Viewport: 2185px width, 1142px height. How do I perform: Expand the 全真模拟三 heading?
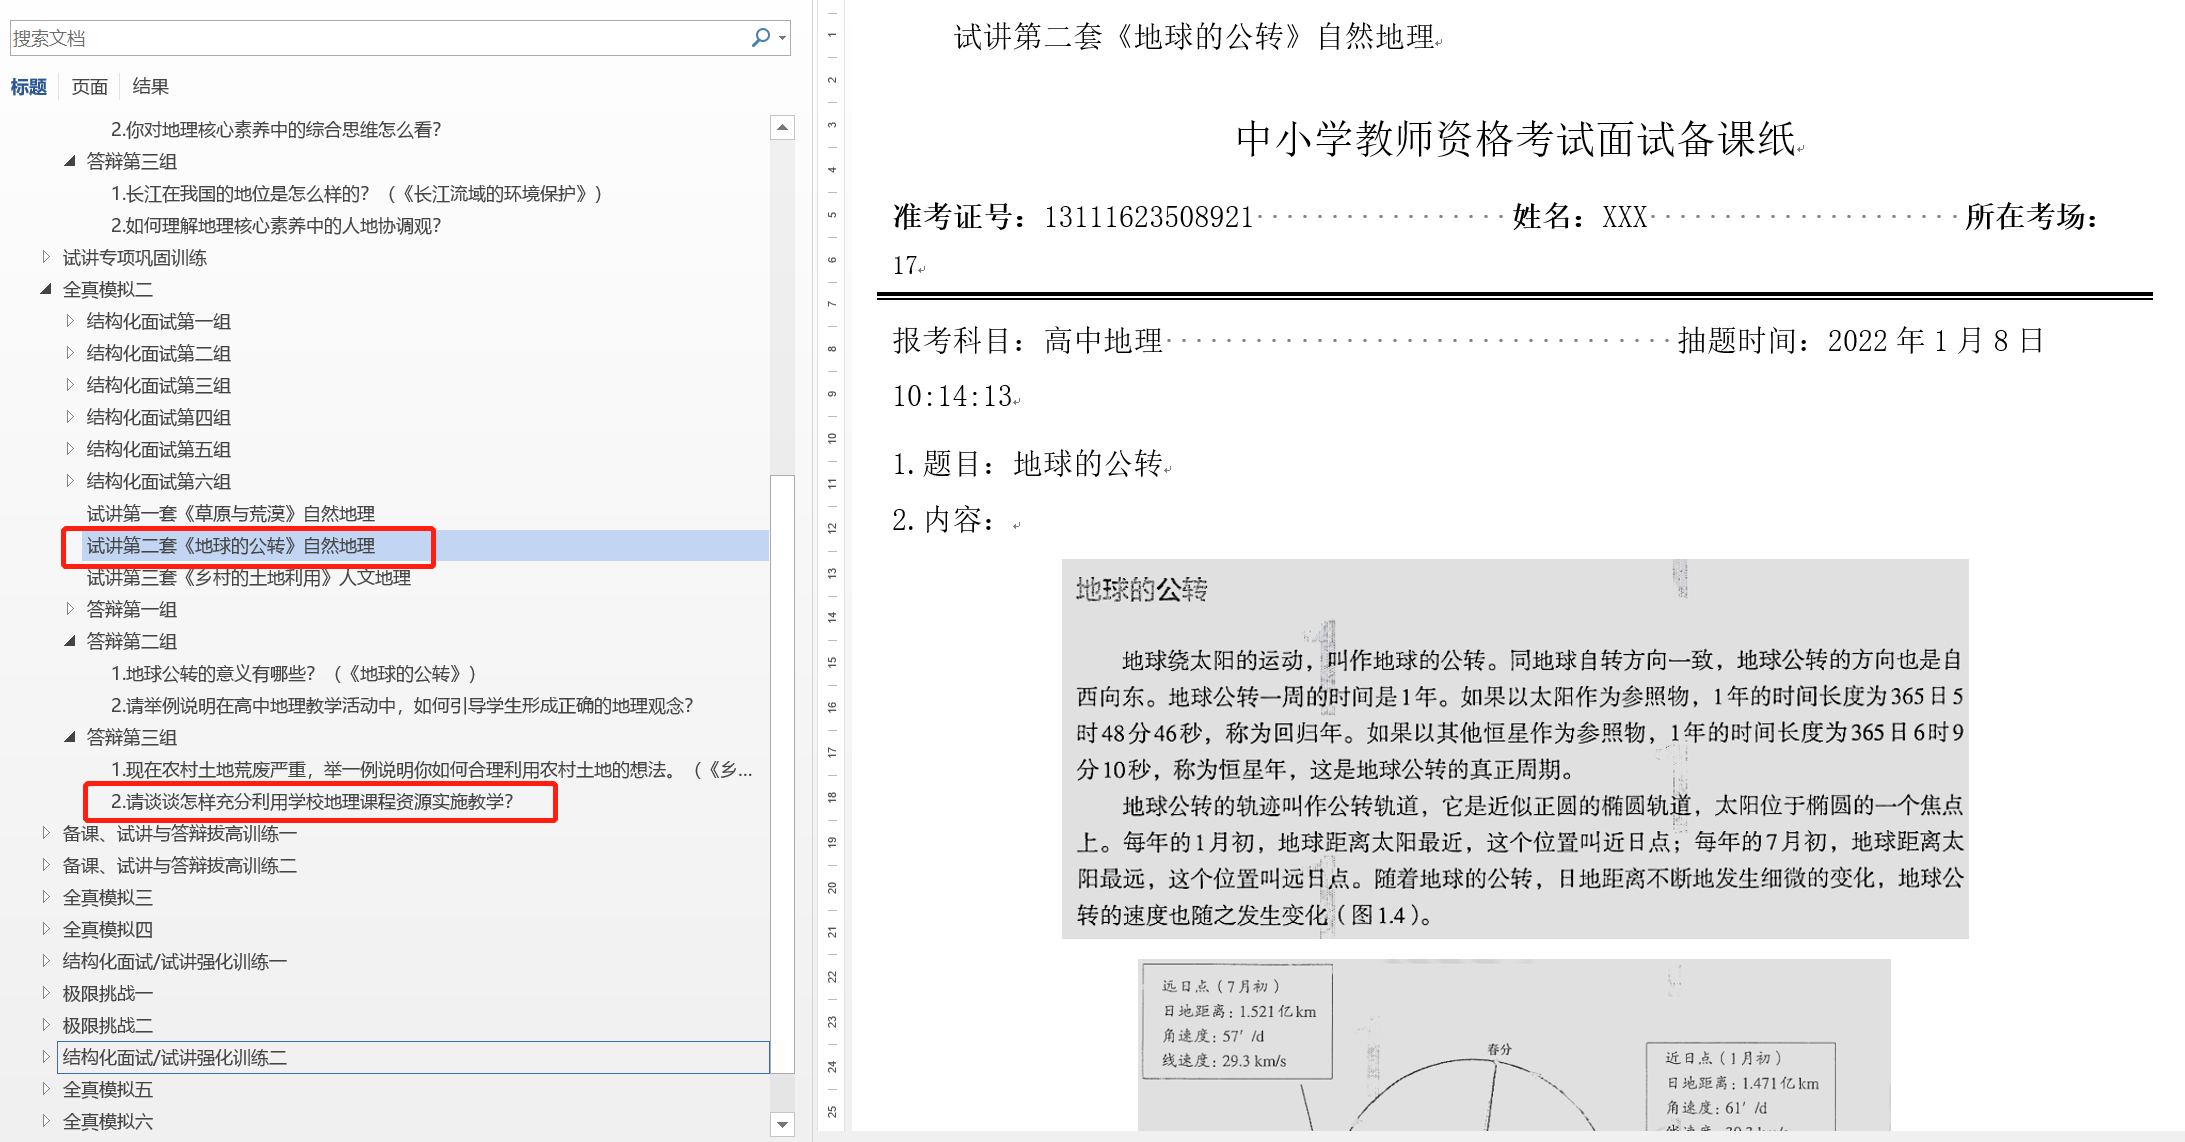[46, 897]
